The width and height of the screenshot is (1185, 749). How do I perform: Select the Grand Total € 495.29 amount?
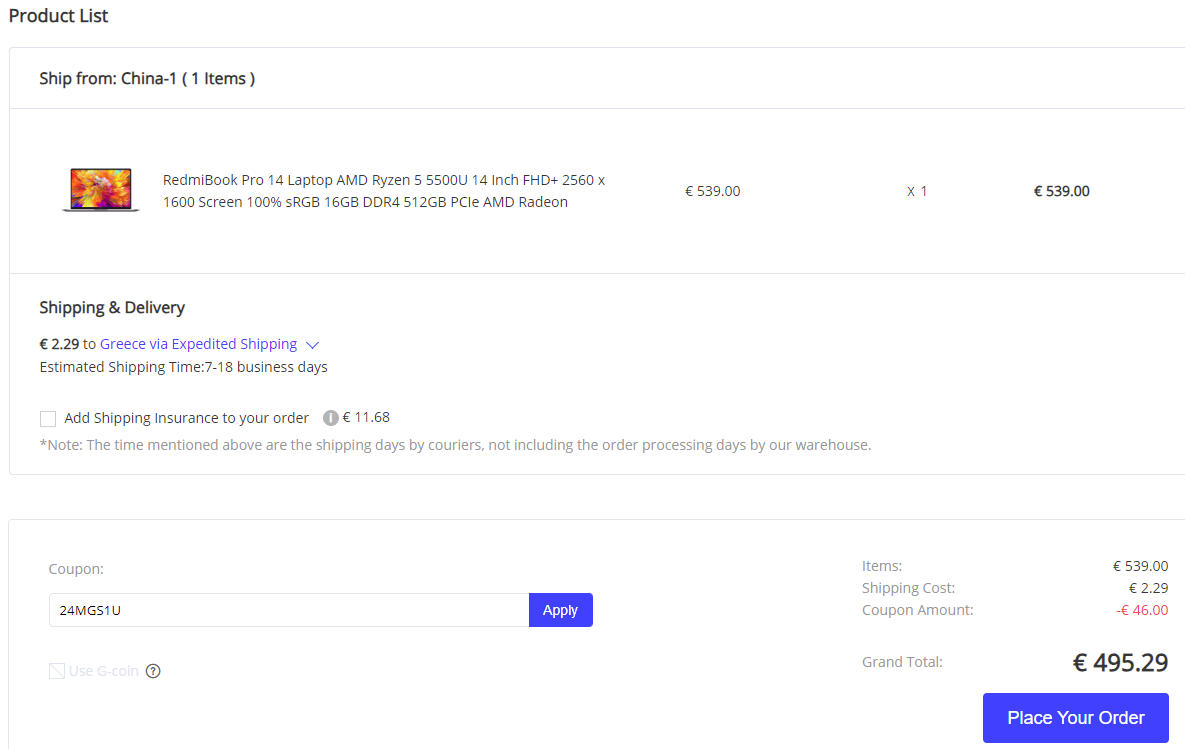click(x=1120, y=663)
